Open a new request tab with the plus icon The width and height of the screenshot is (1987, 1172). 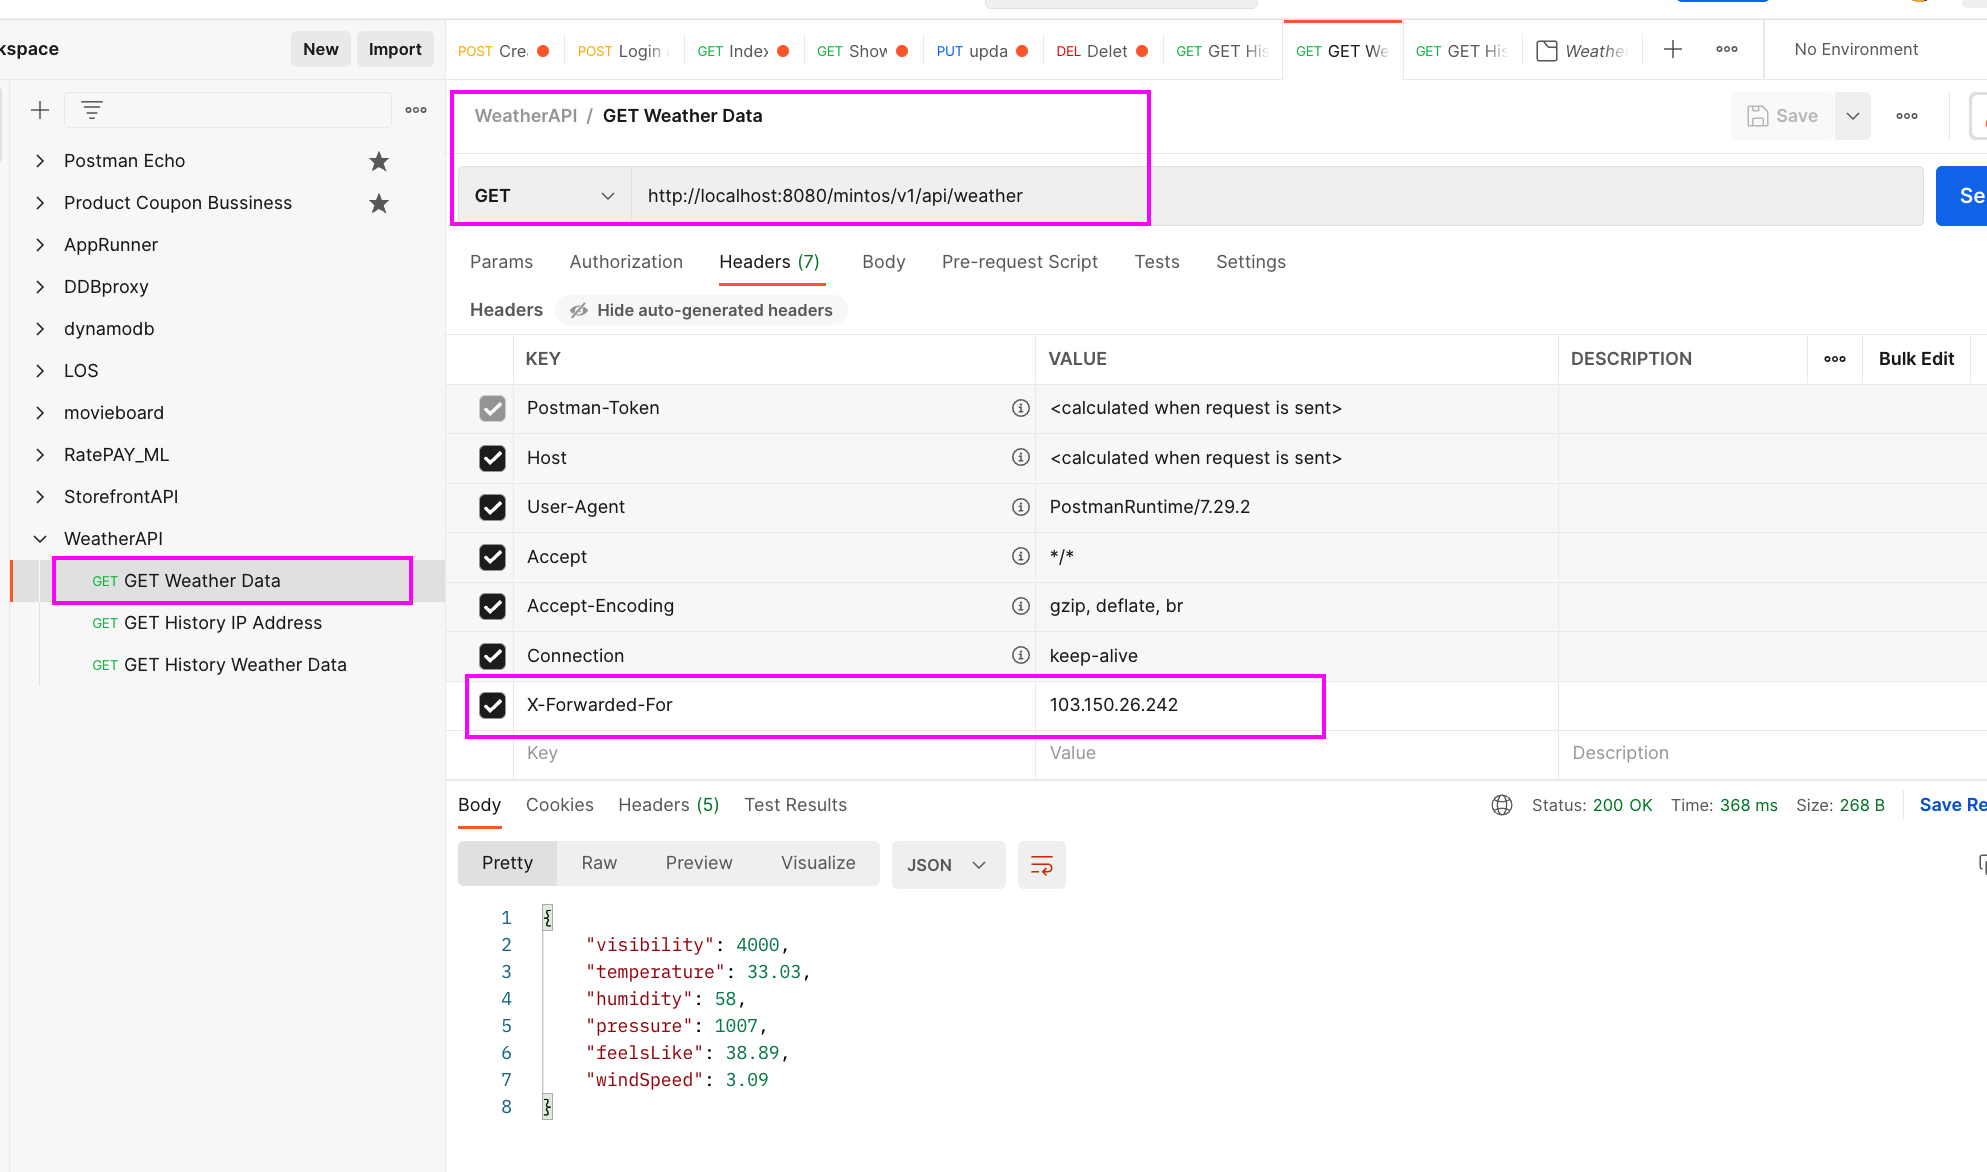point(1673,49)
